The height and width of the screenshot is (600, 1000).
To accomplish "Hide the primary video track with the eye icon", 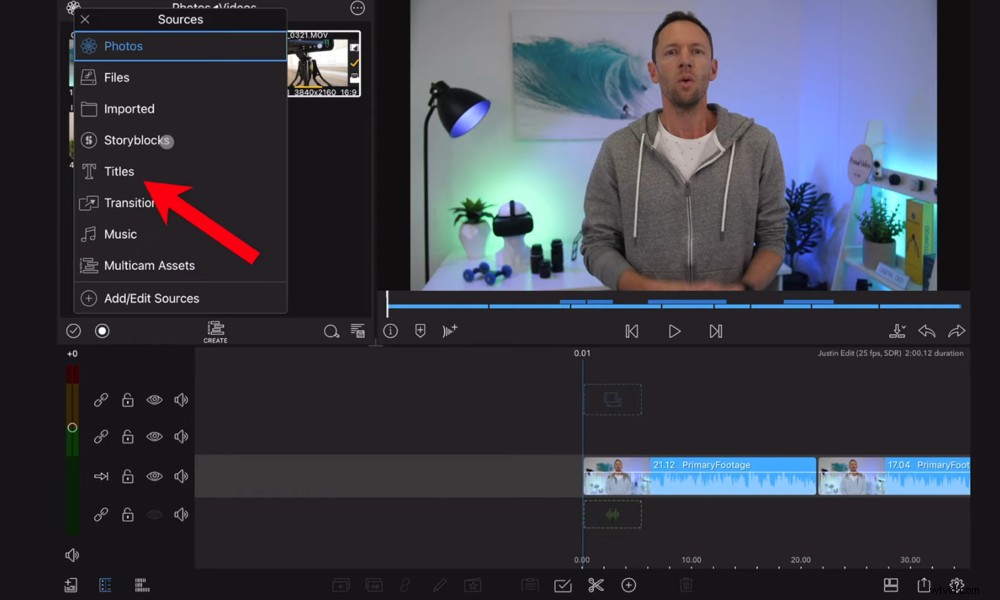I will [x=154, y=476].
